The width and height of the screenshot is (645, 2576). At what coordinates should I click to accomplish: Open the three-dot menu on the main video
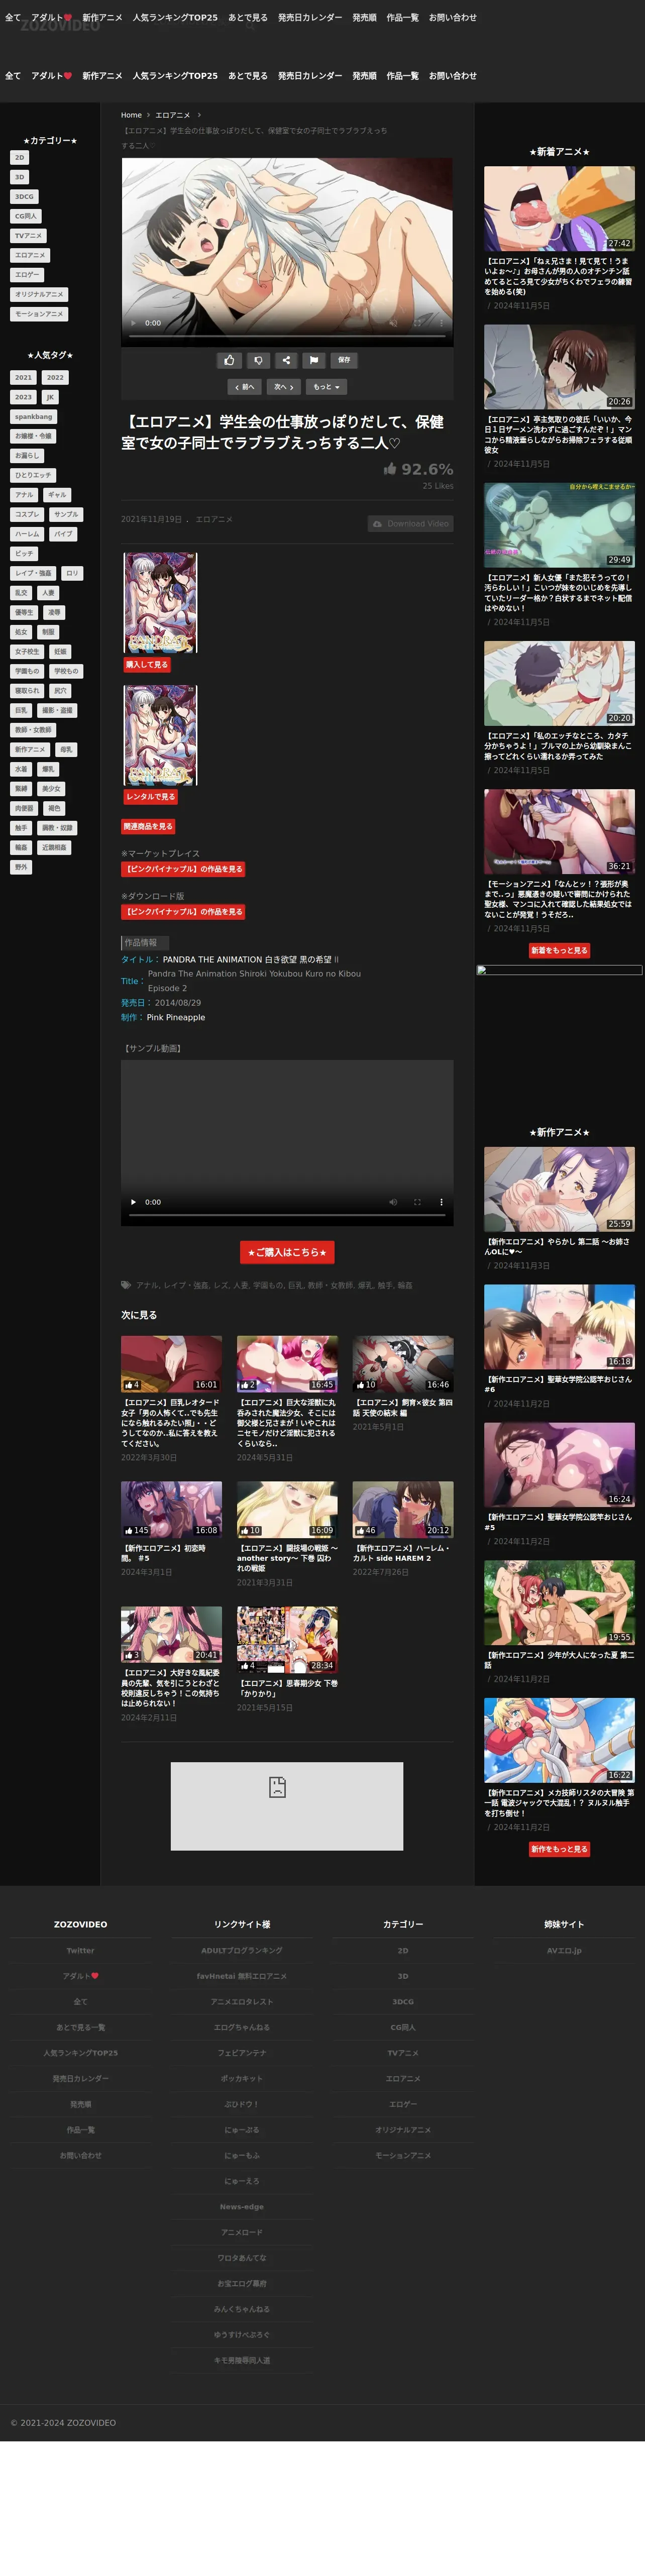[x=441, y=323]
